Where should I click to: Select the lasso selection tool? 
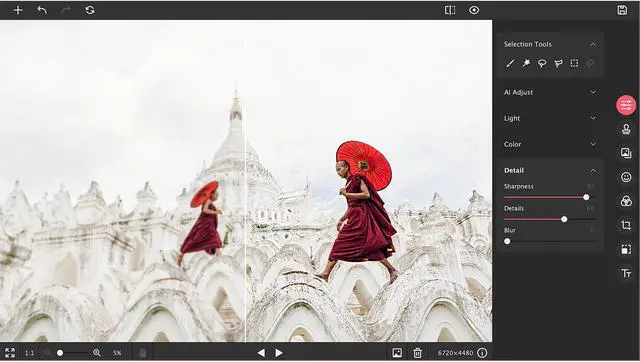coord(542,63)
